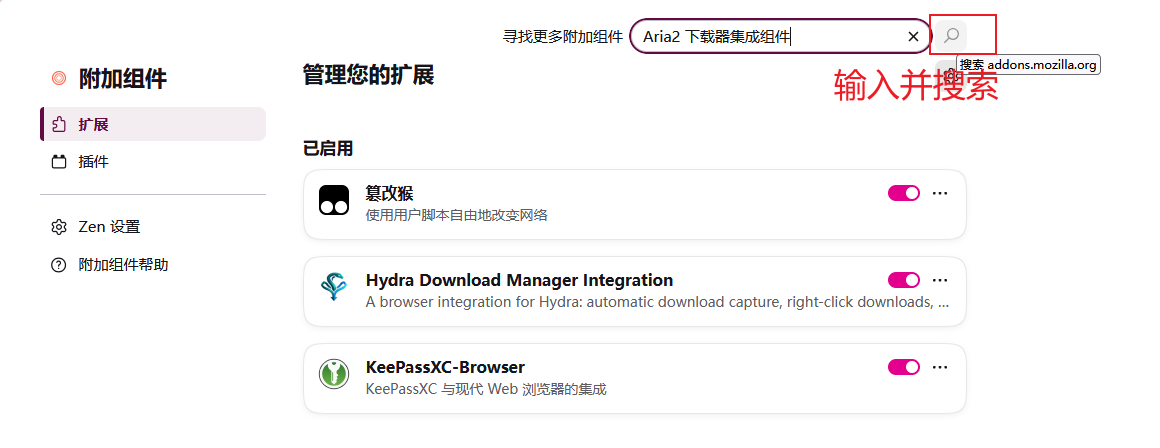Open Zen 设置 from sidebar

click(153, 227)
